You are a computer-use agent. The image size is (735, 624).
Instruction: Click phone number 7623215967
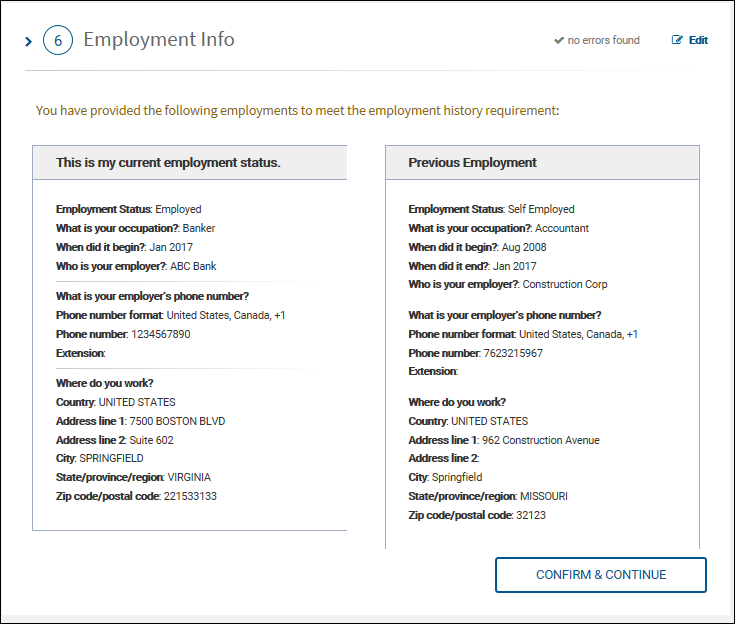pos(511,353)
